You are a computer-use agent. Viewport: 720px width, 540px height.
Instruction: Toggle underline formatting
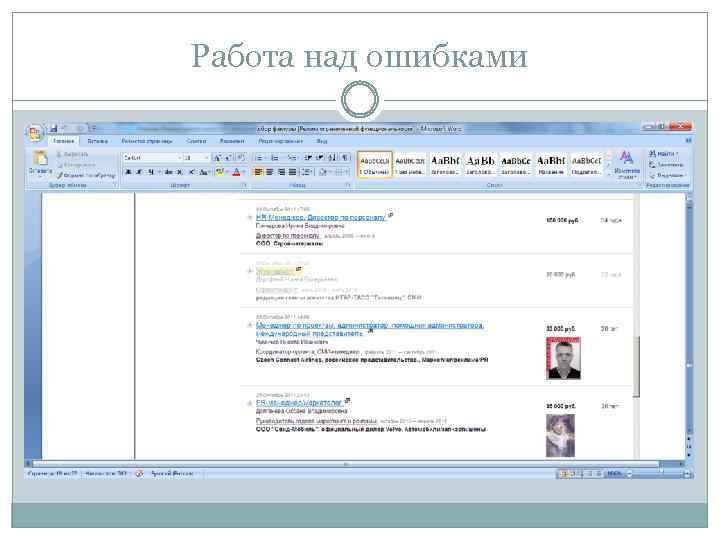[x=150, y=172]
